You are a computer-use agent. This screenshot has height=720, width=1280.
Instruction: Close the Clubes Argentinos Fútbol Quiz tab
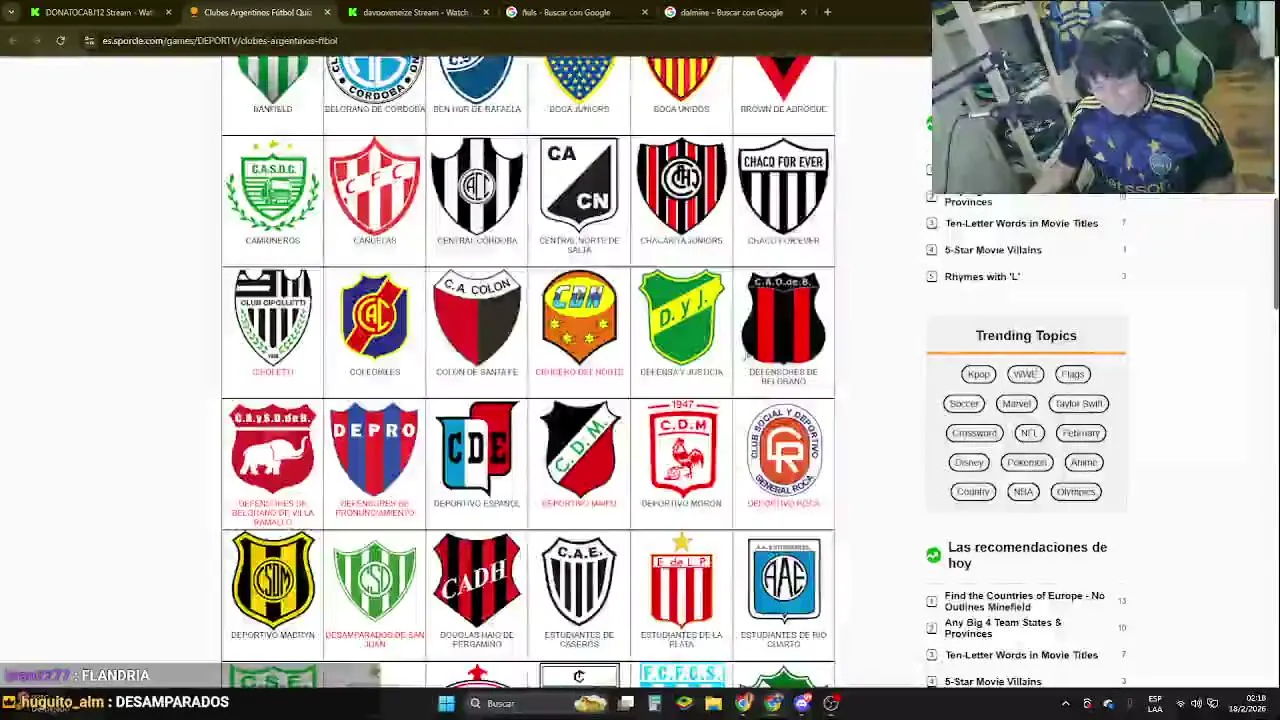coord(327,12)
